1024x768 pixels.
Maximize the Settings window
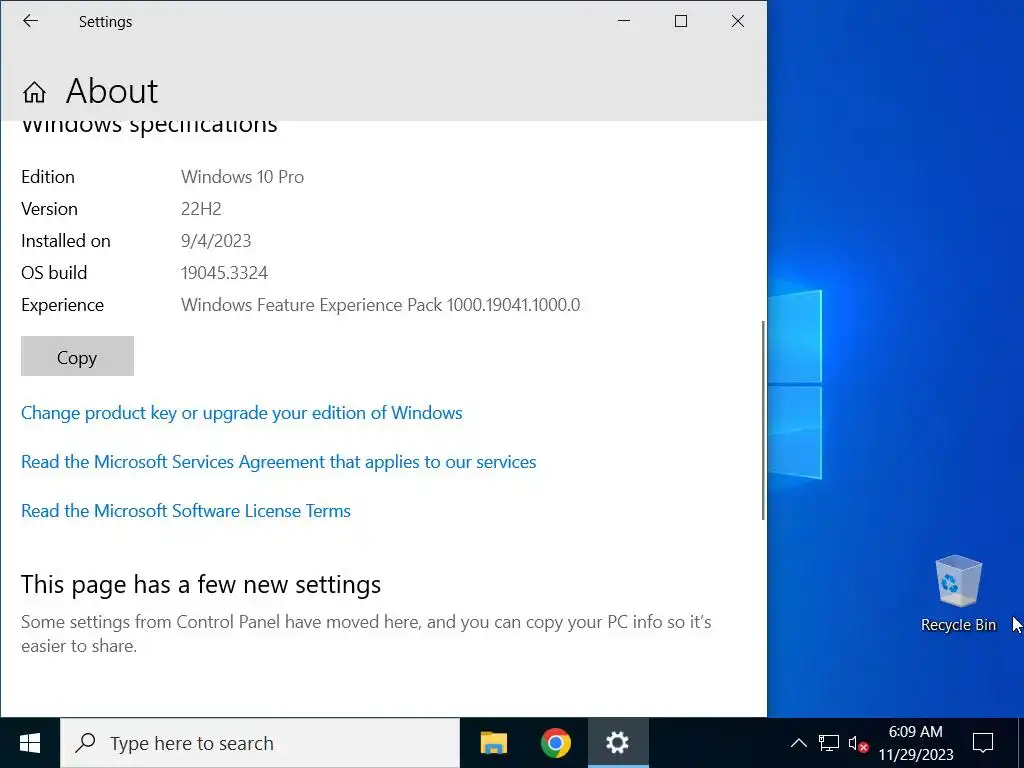click(x=680, y=21)
